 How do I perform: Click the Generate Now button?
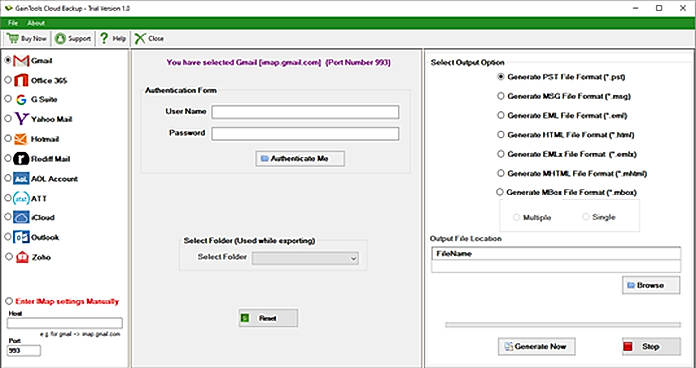537,347
